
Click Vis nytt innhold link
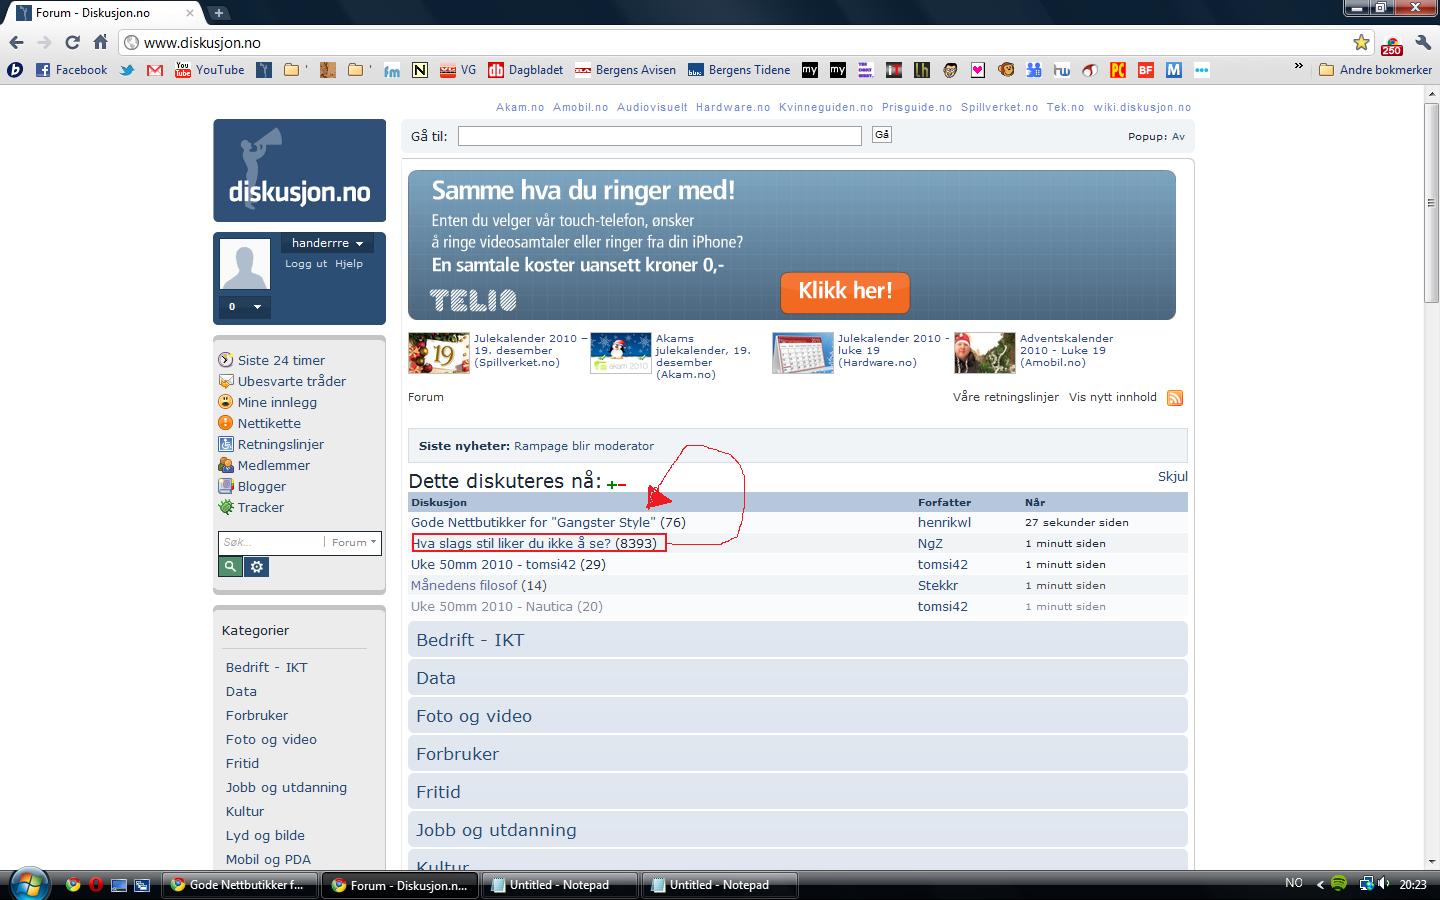pyautogui.click(x=1113, y=397)
